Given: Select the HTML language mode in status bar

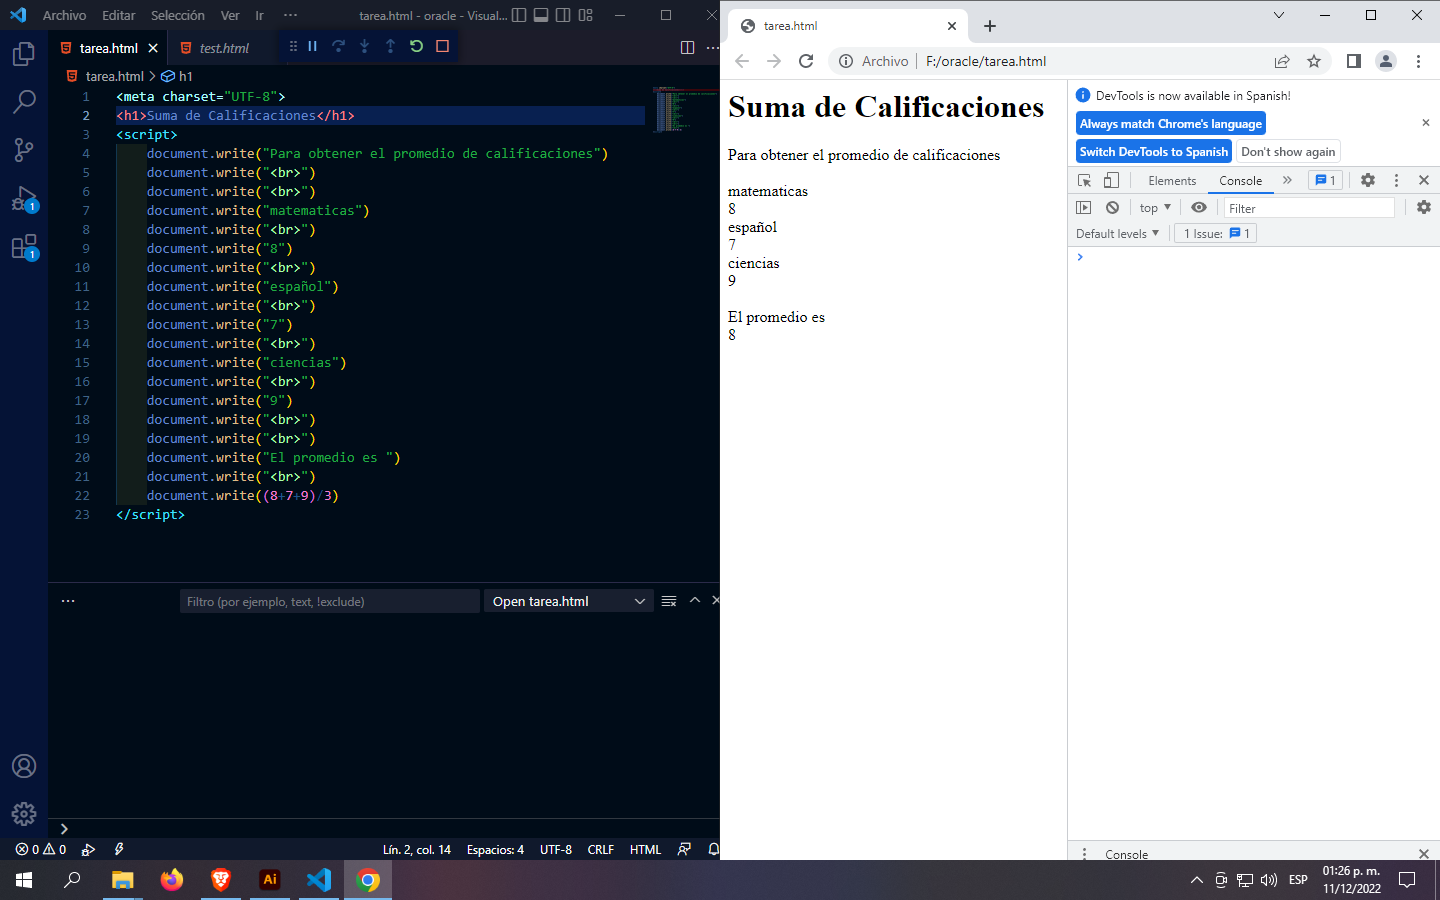Looking at the screenshot, I should tap(645, 849).
